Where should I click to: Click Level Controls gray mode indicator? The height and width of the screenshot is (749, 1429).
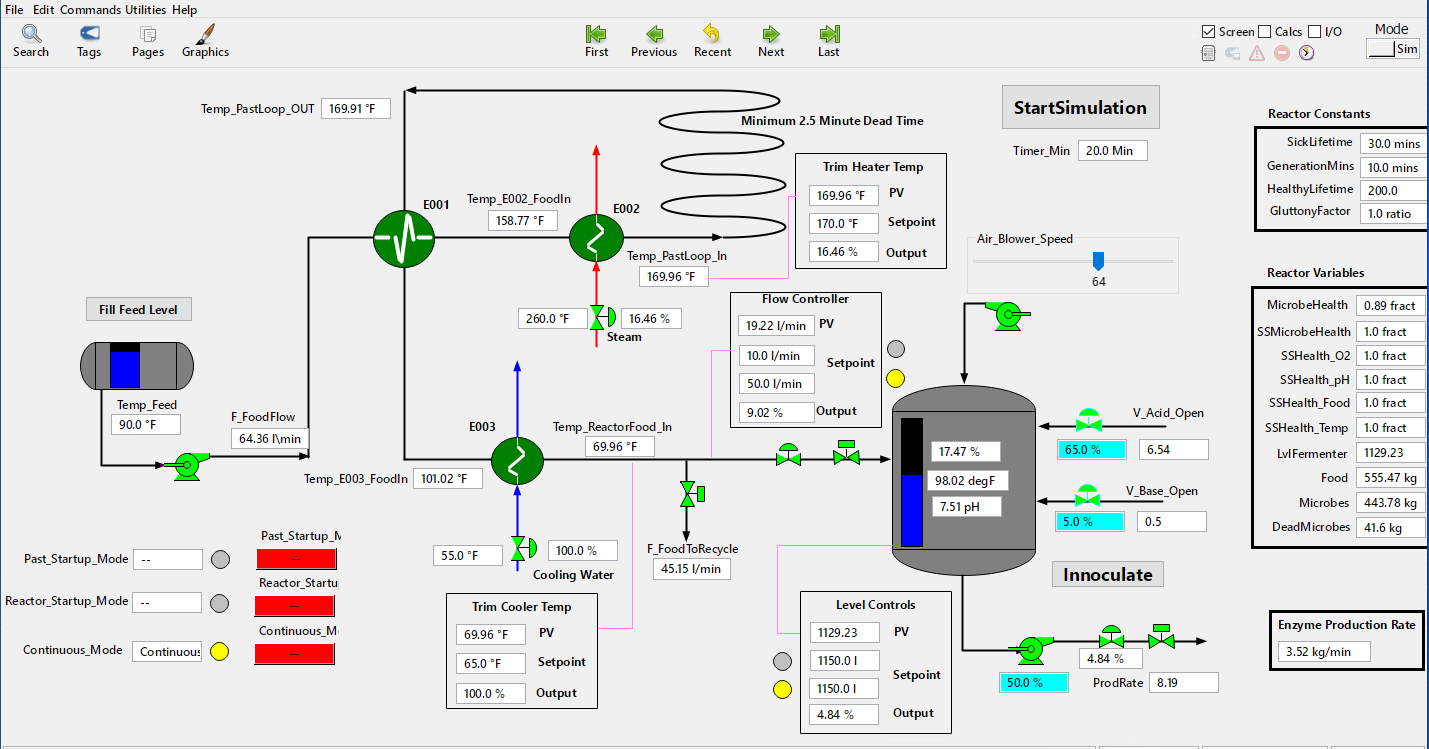pyautogui.click(x=783, y=661)
